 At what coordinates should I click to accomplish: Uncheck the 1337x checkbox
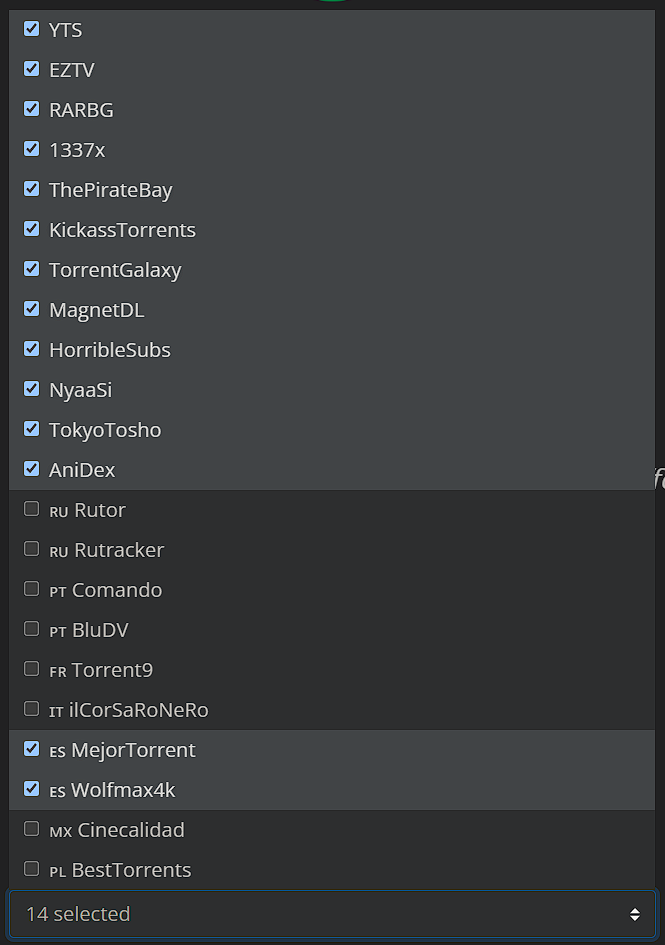[31, 149]
